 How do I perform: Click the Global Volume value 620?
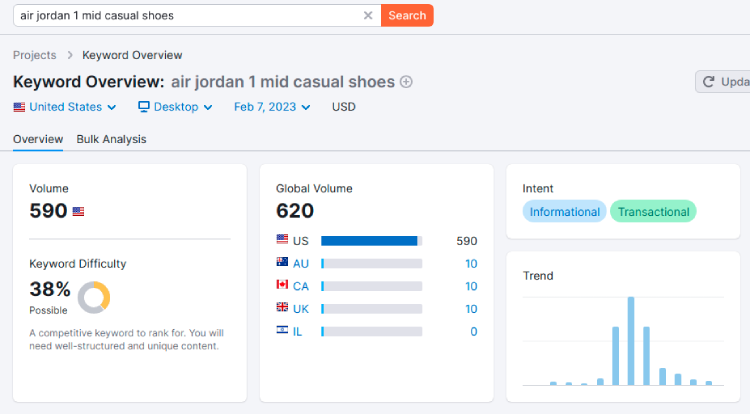tap(295, 211)
